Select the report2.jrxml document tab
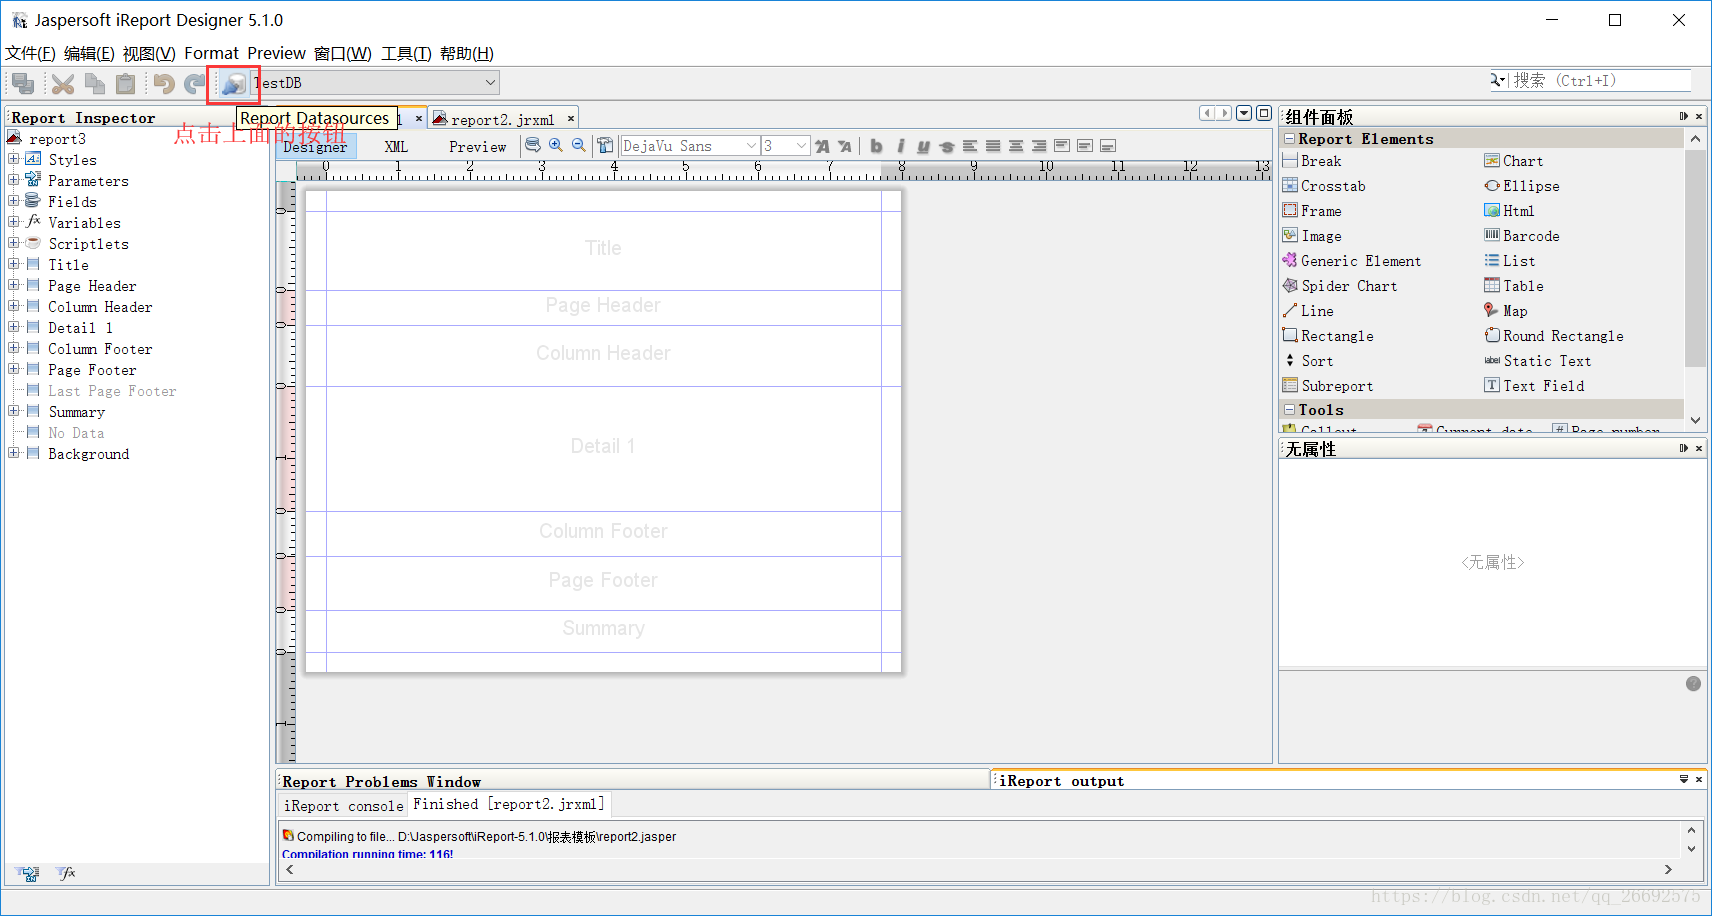This screenshot has height=916, width=1712. 502,119
